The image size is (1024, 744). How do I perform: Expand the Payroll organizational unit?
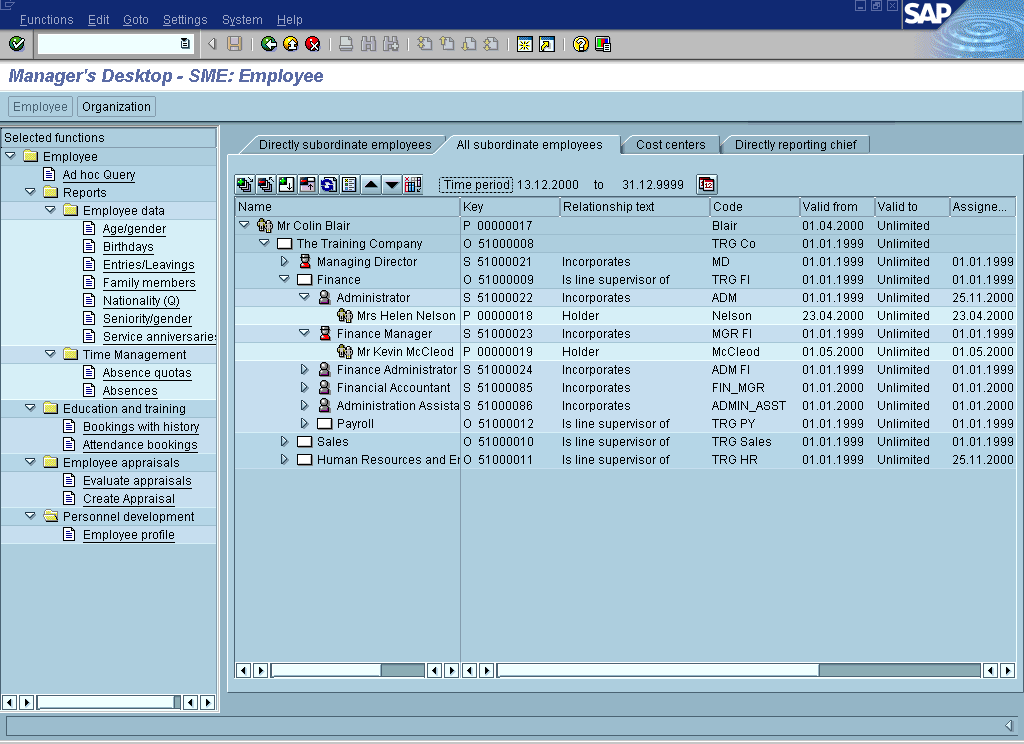coord(304,423)
